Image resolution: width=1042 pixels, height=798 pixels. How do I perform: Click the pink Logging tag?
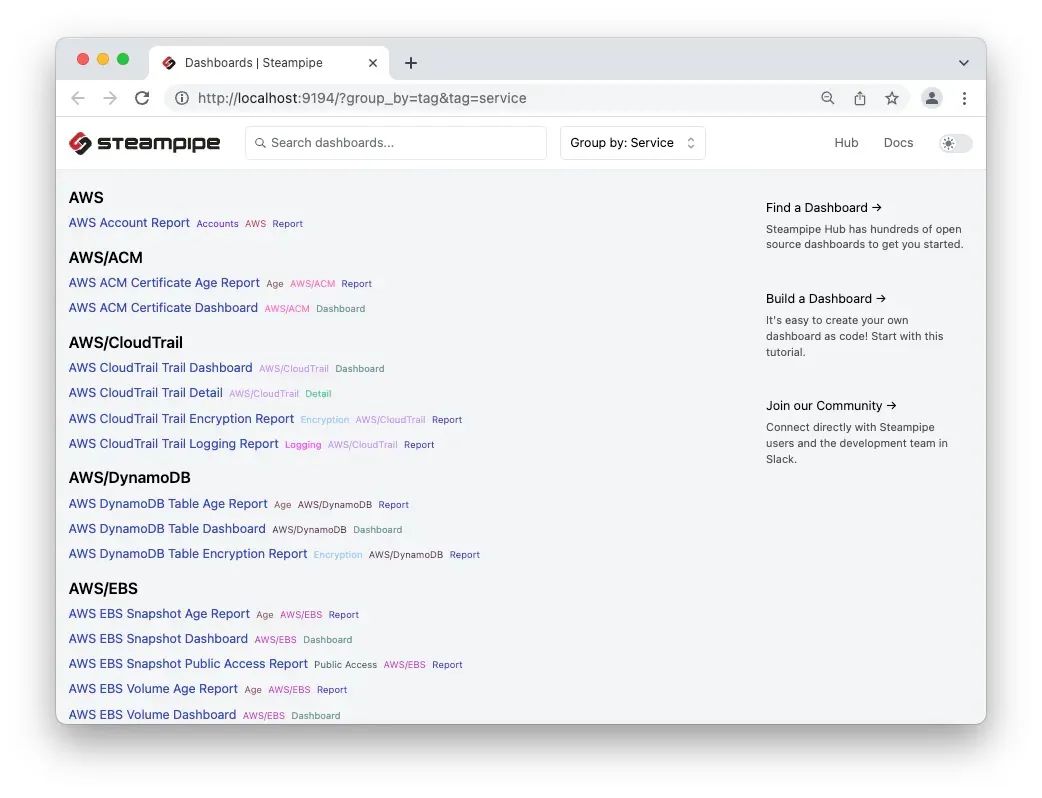[x=303, y=445]
